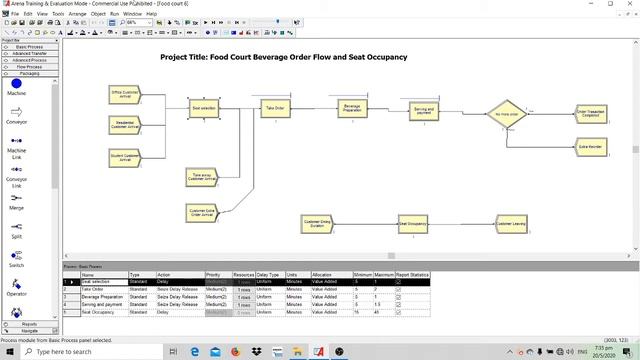Image resolution: width=640 pixels, height=360 pixels.
Task: Open the Edit menu
Action: coord(28,13)
